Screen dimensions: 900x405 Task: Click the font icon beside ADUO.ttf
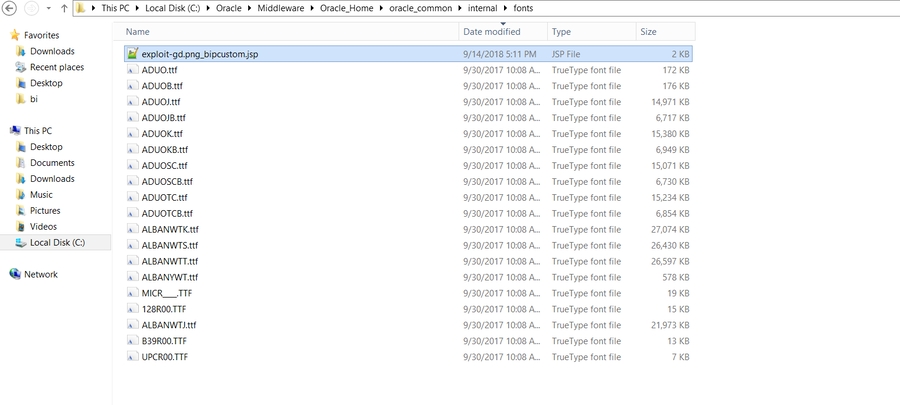coord(133,70)
